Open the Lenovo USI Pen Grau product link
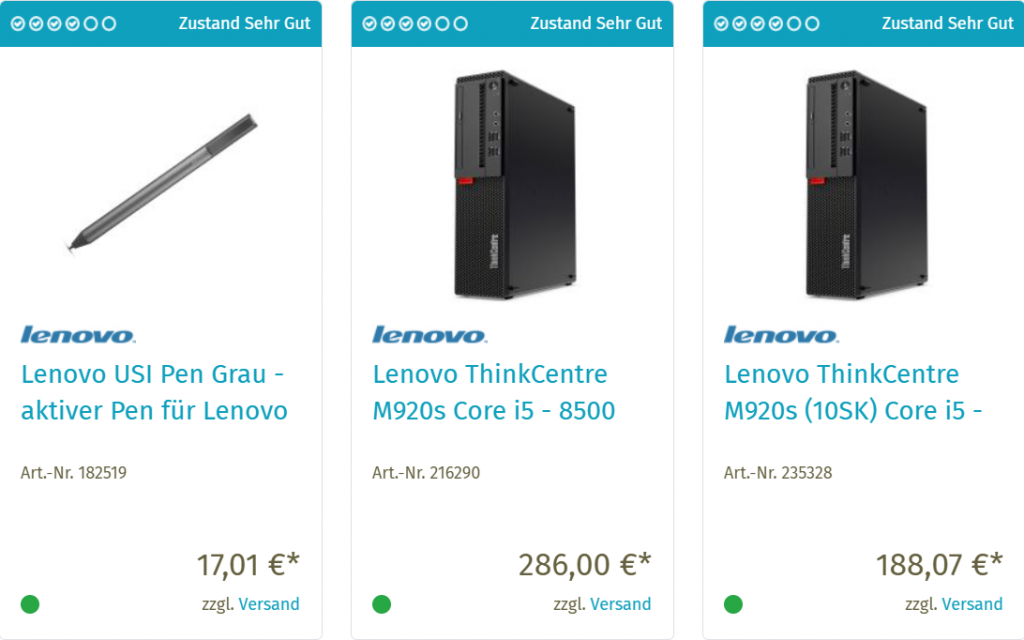The image size is (1024, 640). pyautogui.click(x=154, y=392)
